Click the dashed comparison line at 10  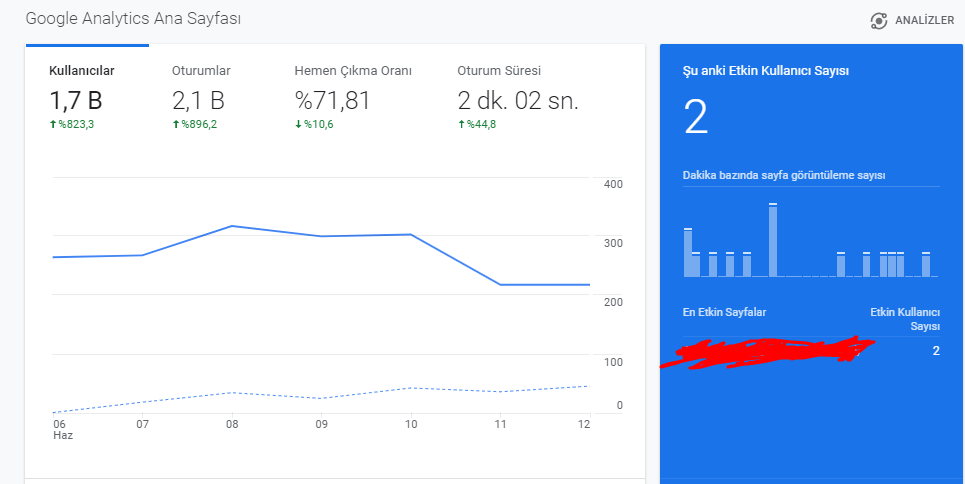coord(411,388)
